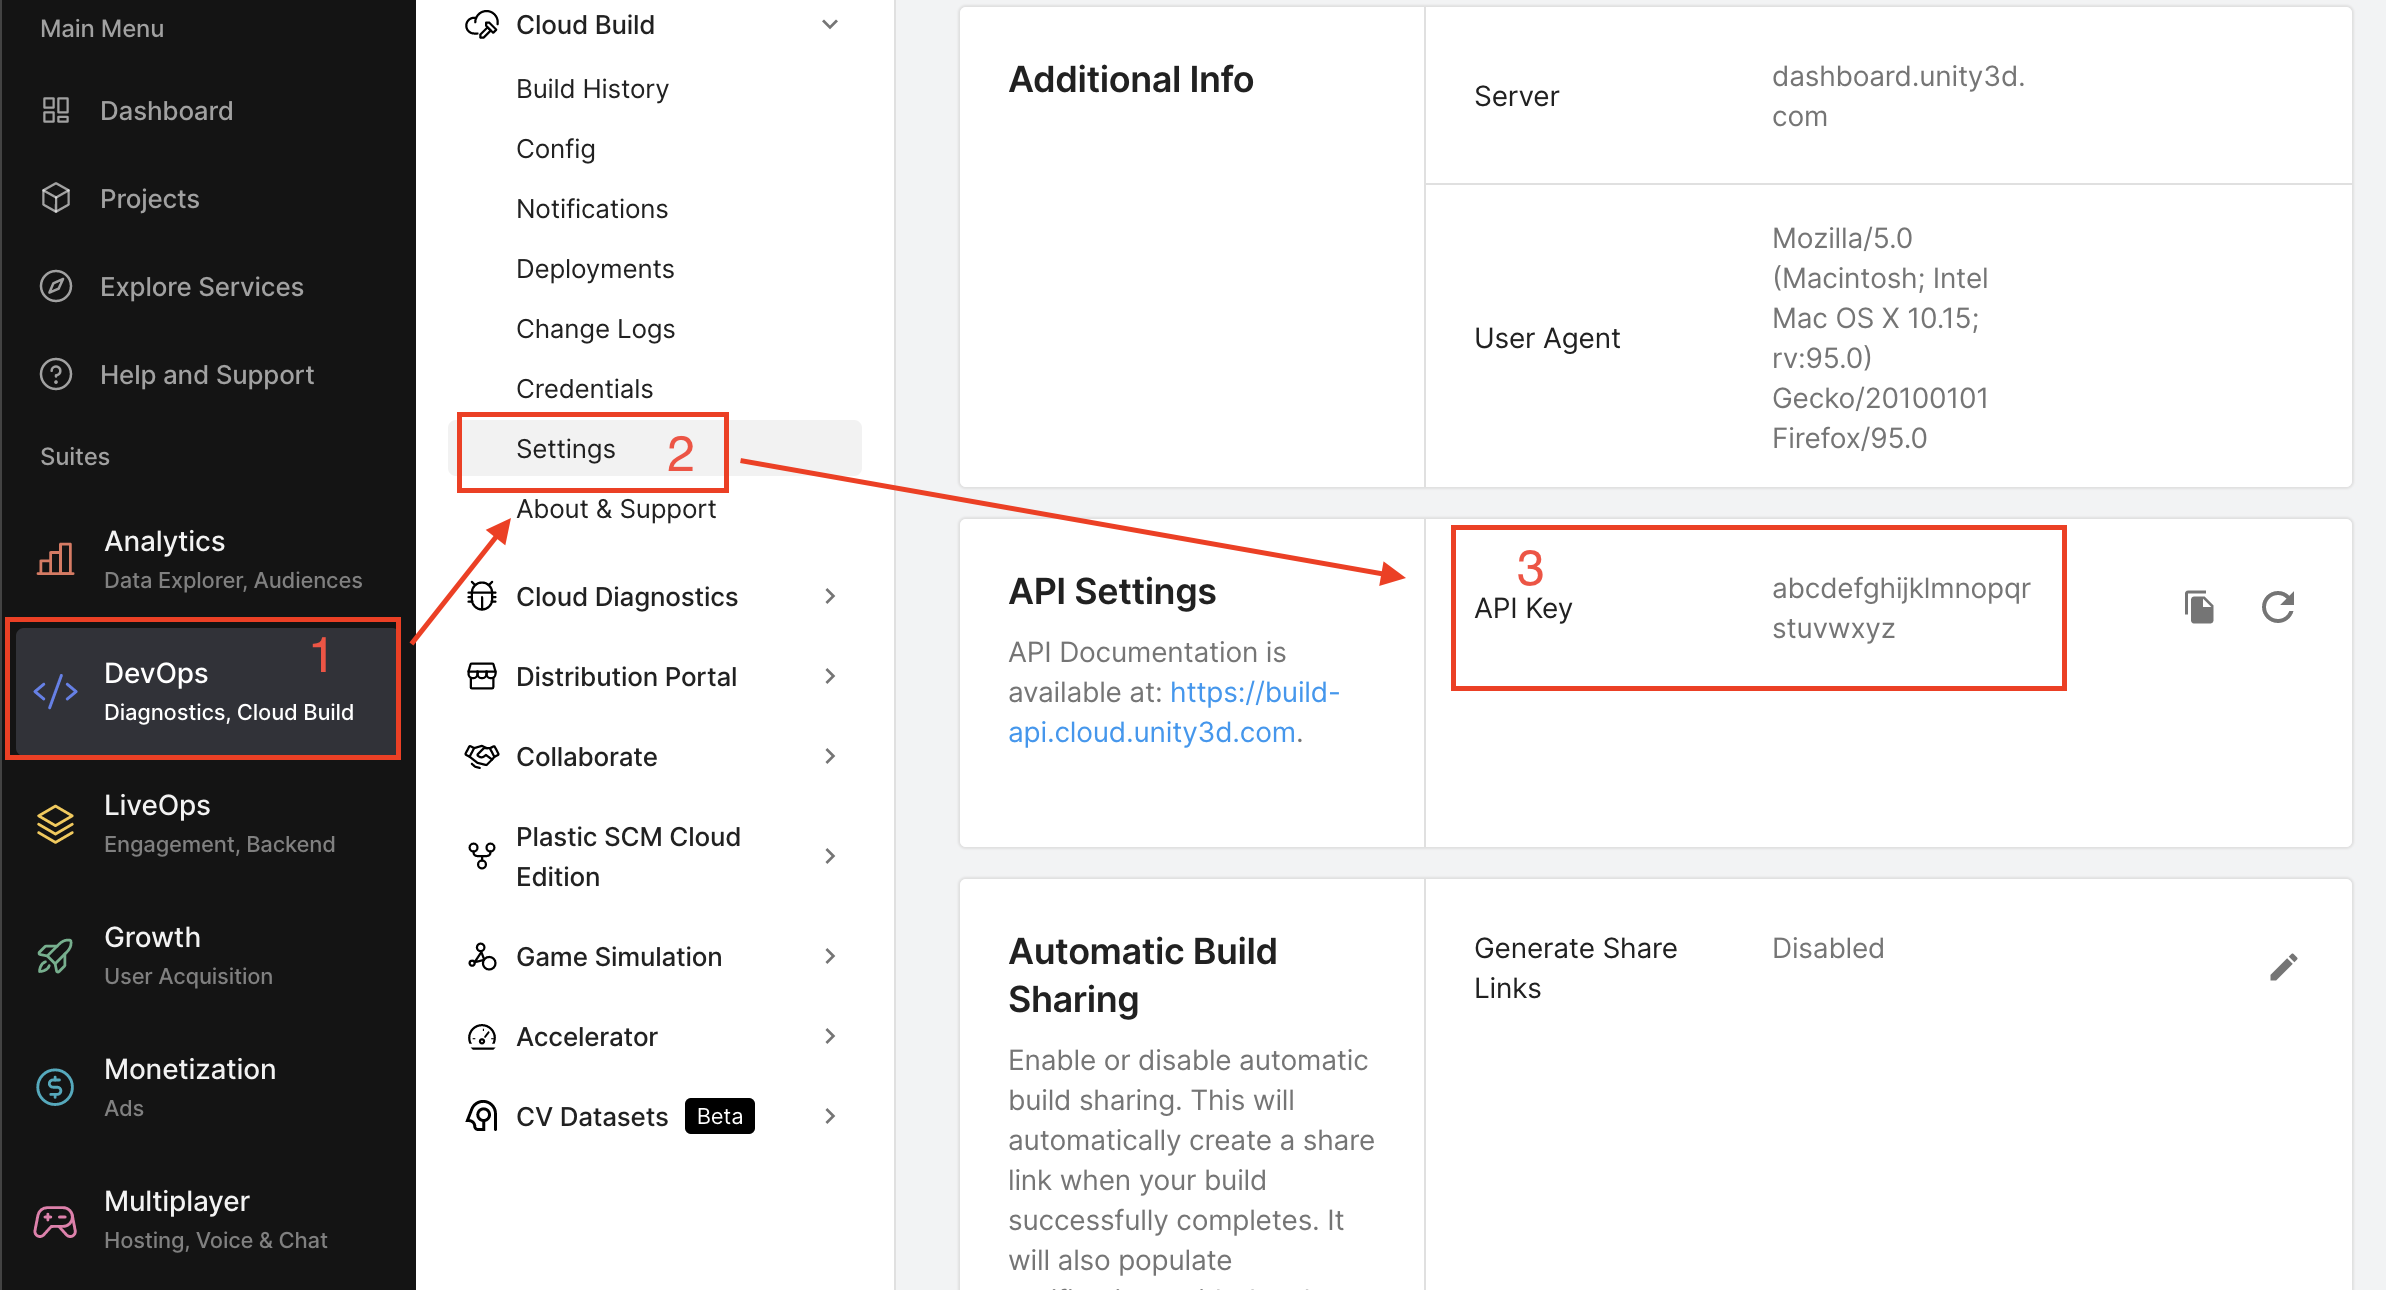Image resolution: width=2386 pixels, height=1290 pixels.
Task: Click the Help and Support question icon
Action: pos(56,375)
